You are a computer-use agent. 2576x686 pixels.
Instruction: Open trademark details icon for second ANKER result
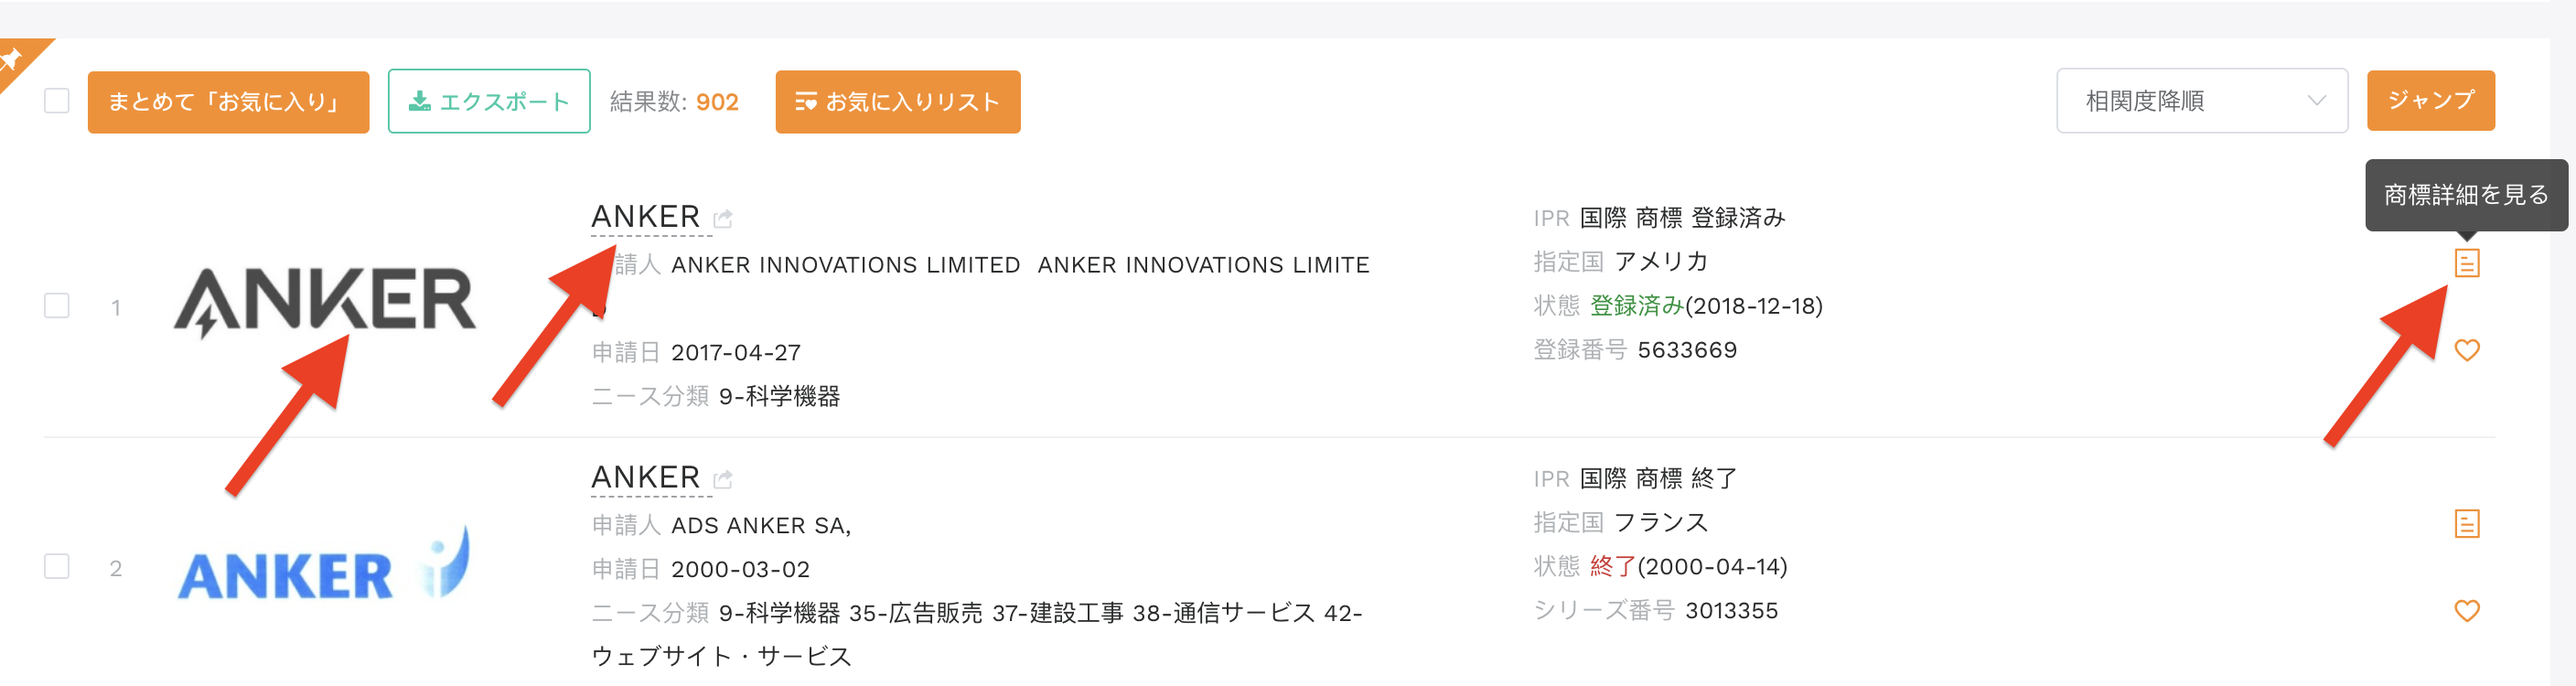(x=2466, y=523)
